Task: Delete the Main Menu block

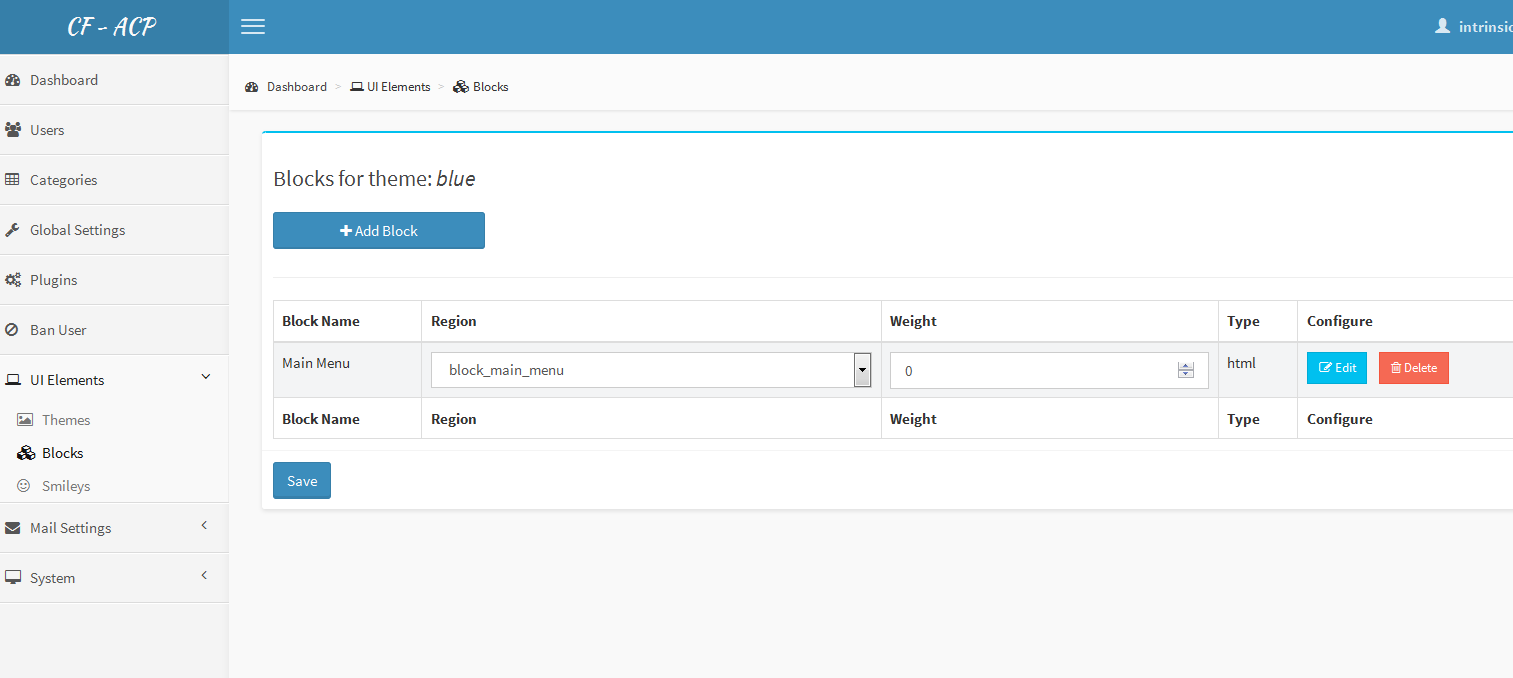Action: pos(1414,368)
